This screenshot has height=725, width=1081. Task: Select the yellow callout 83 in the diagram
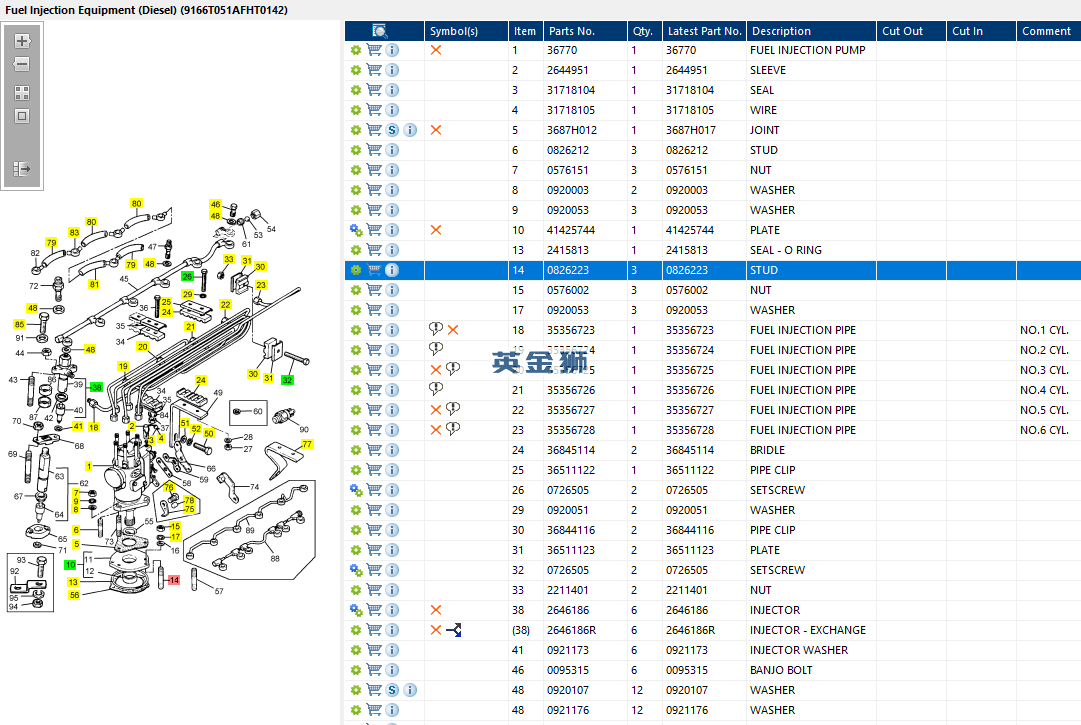pos(74,232)
